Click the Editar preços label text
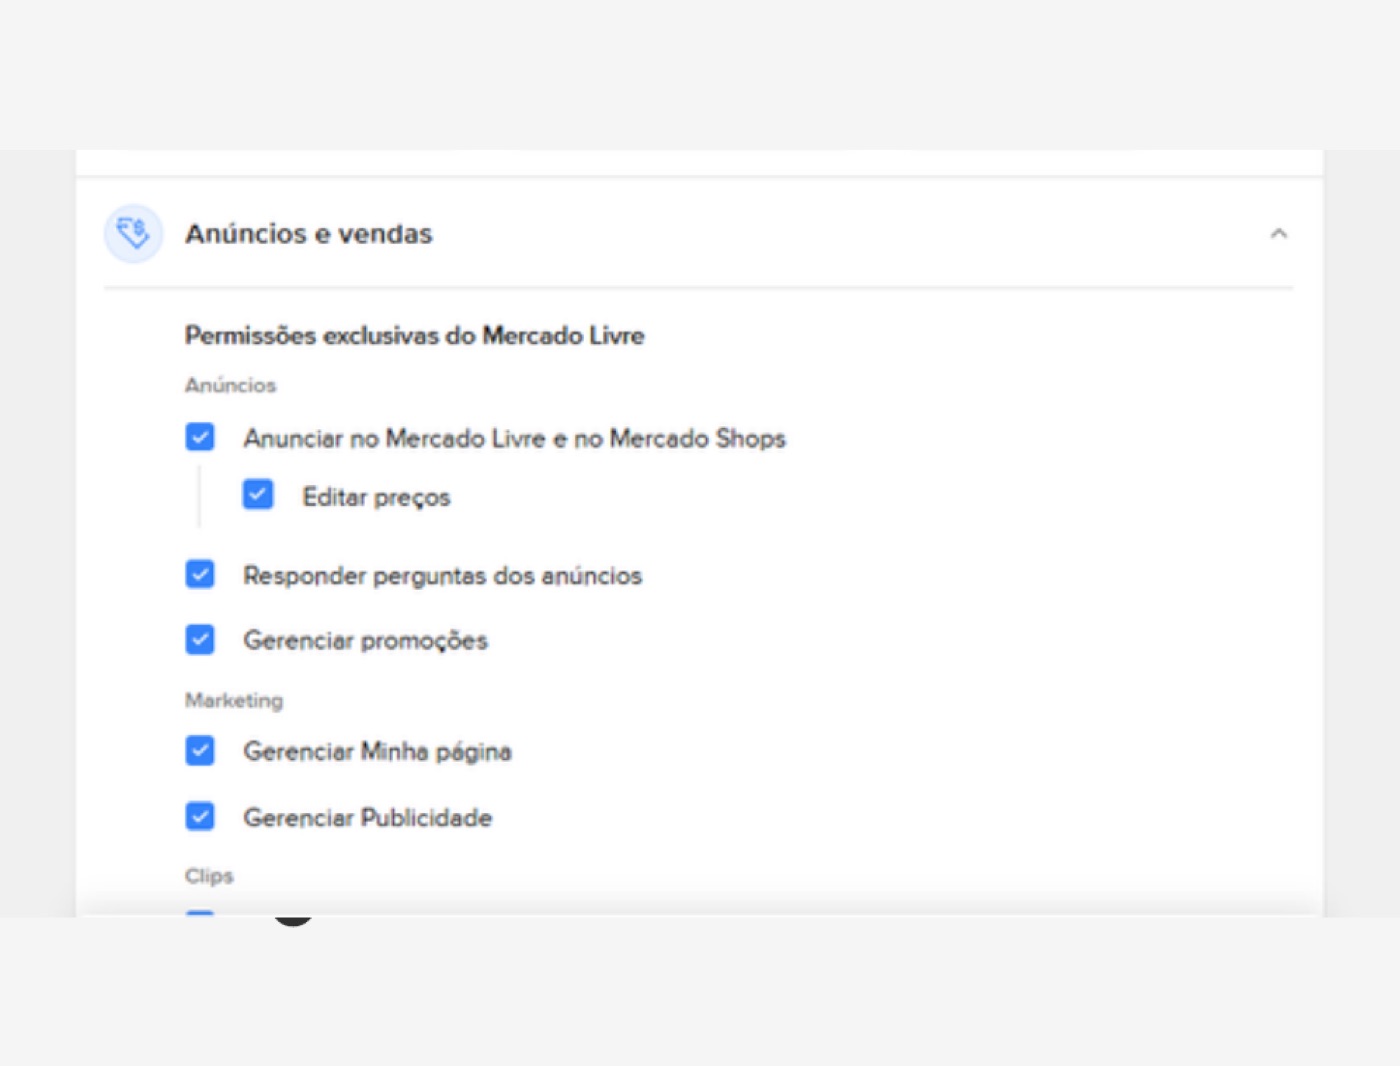The width and height of the screenshot is (1400, 1066). [x=377, y=497]
